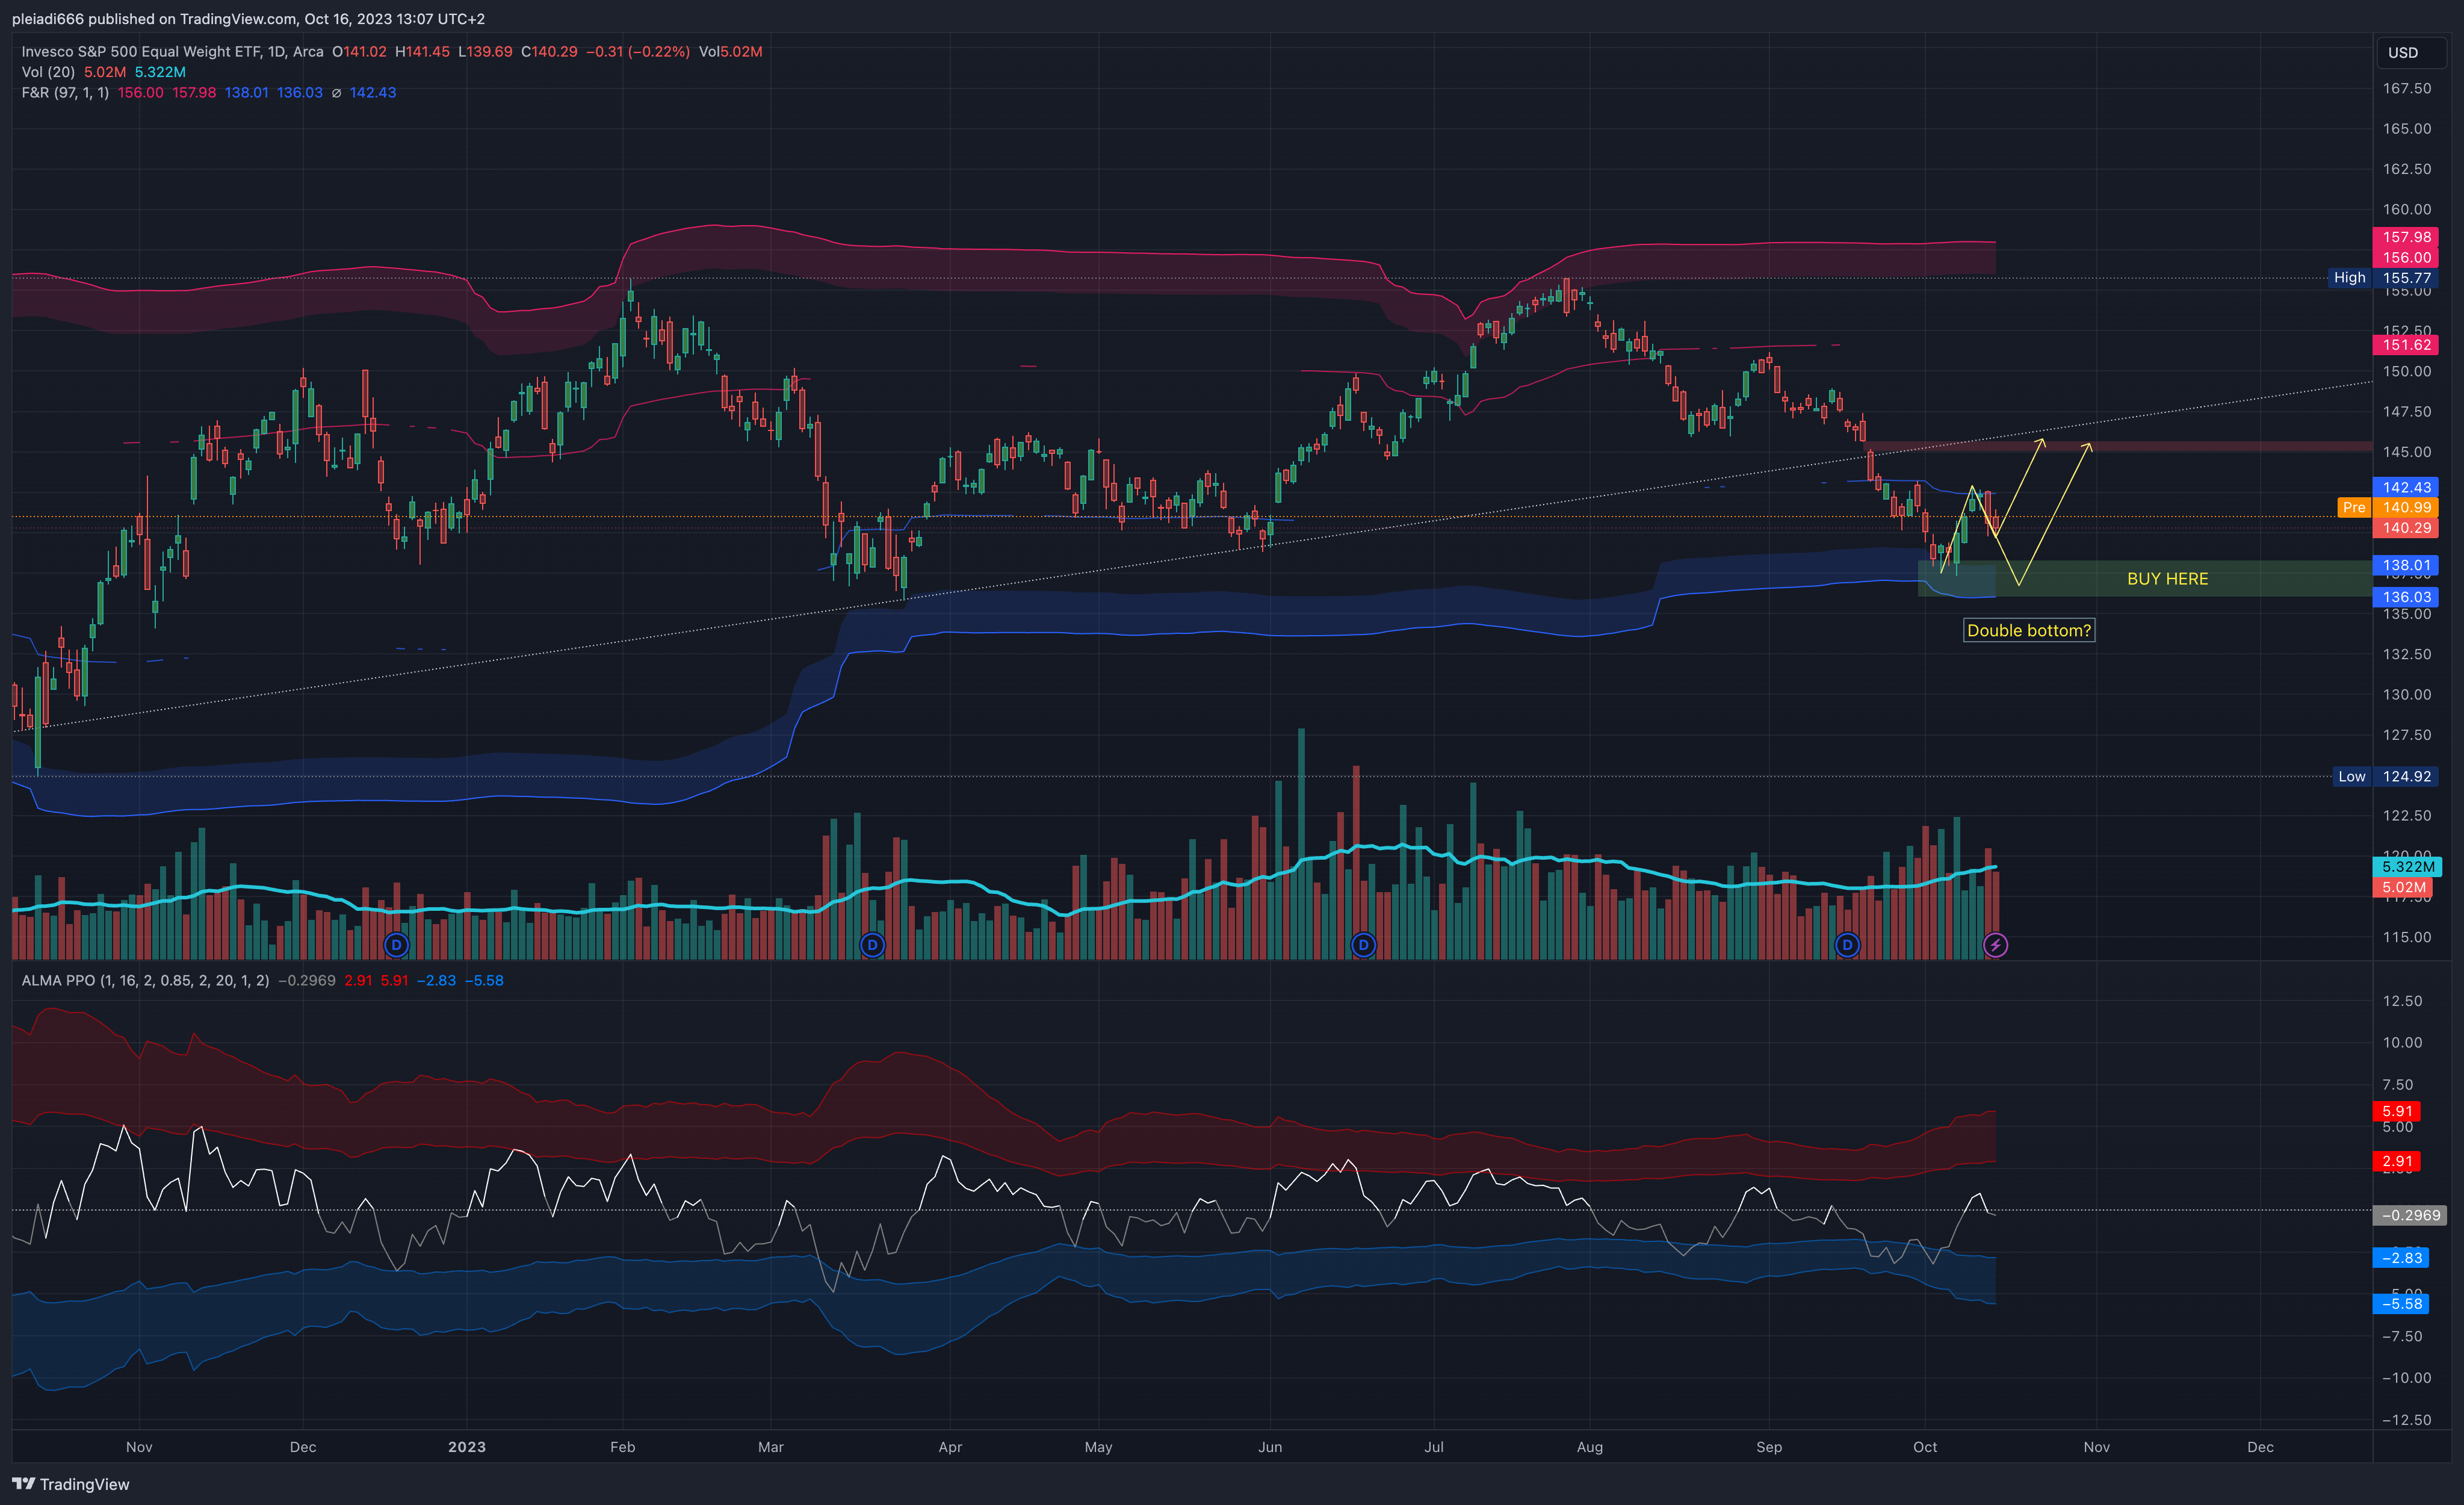Select the 'Double bottom?' label box

click(x=2029, y=631)
